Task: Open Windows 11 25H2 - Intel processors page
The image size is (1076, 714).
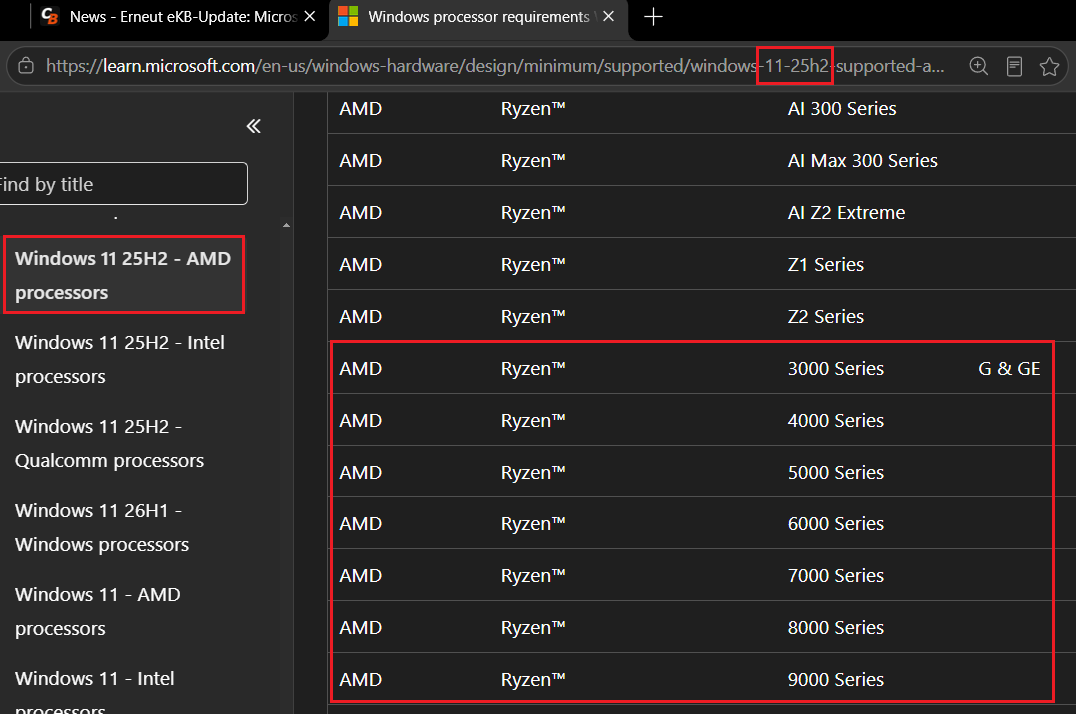Action: (x=119, y=359)
